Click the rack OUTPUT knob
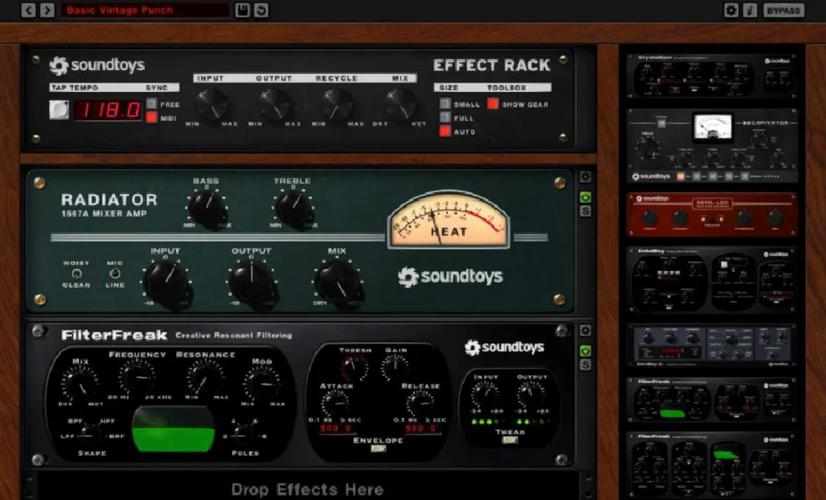The image size is (826, 500). [274, 104]
